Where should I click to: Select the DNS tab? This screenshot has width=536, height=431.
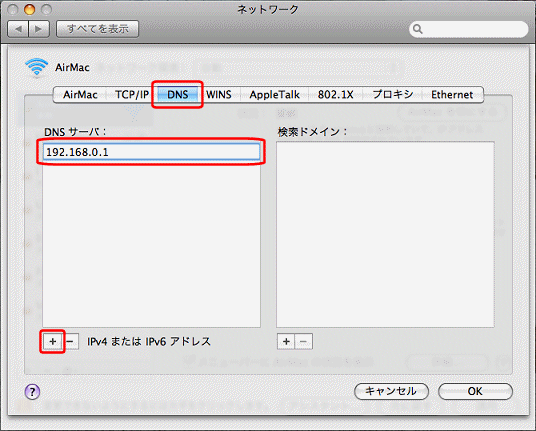pyautogui.click(x=178, y=95)
